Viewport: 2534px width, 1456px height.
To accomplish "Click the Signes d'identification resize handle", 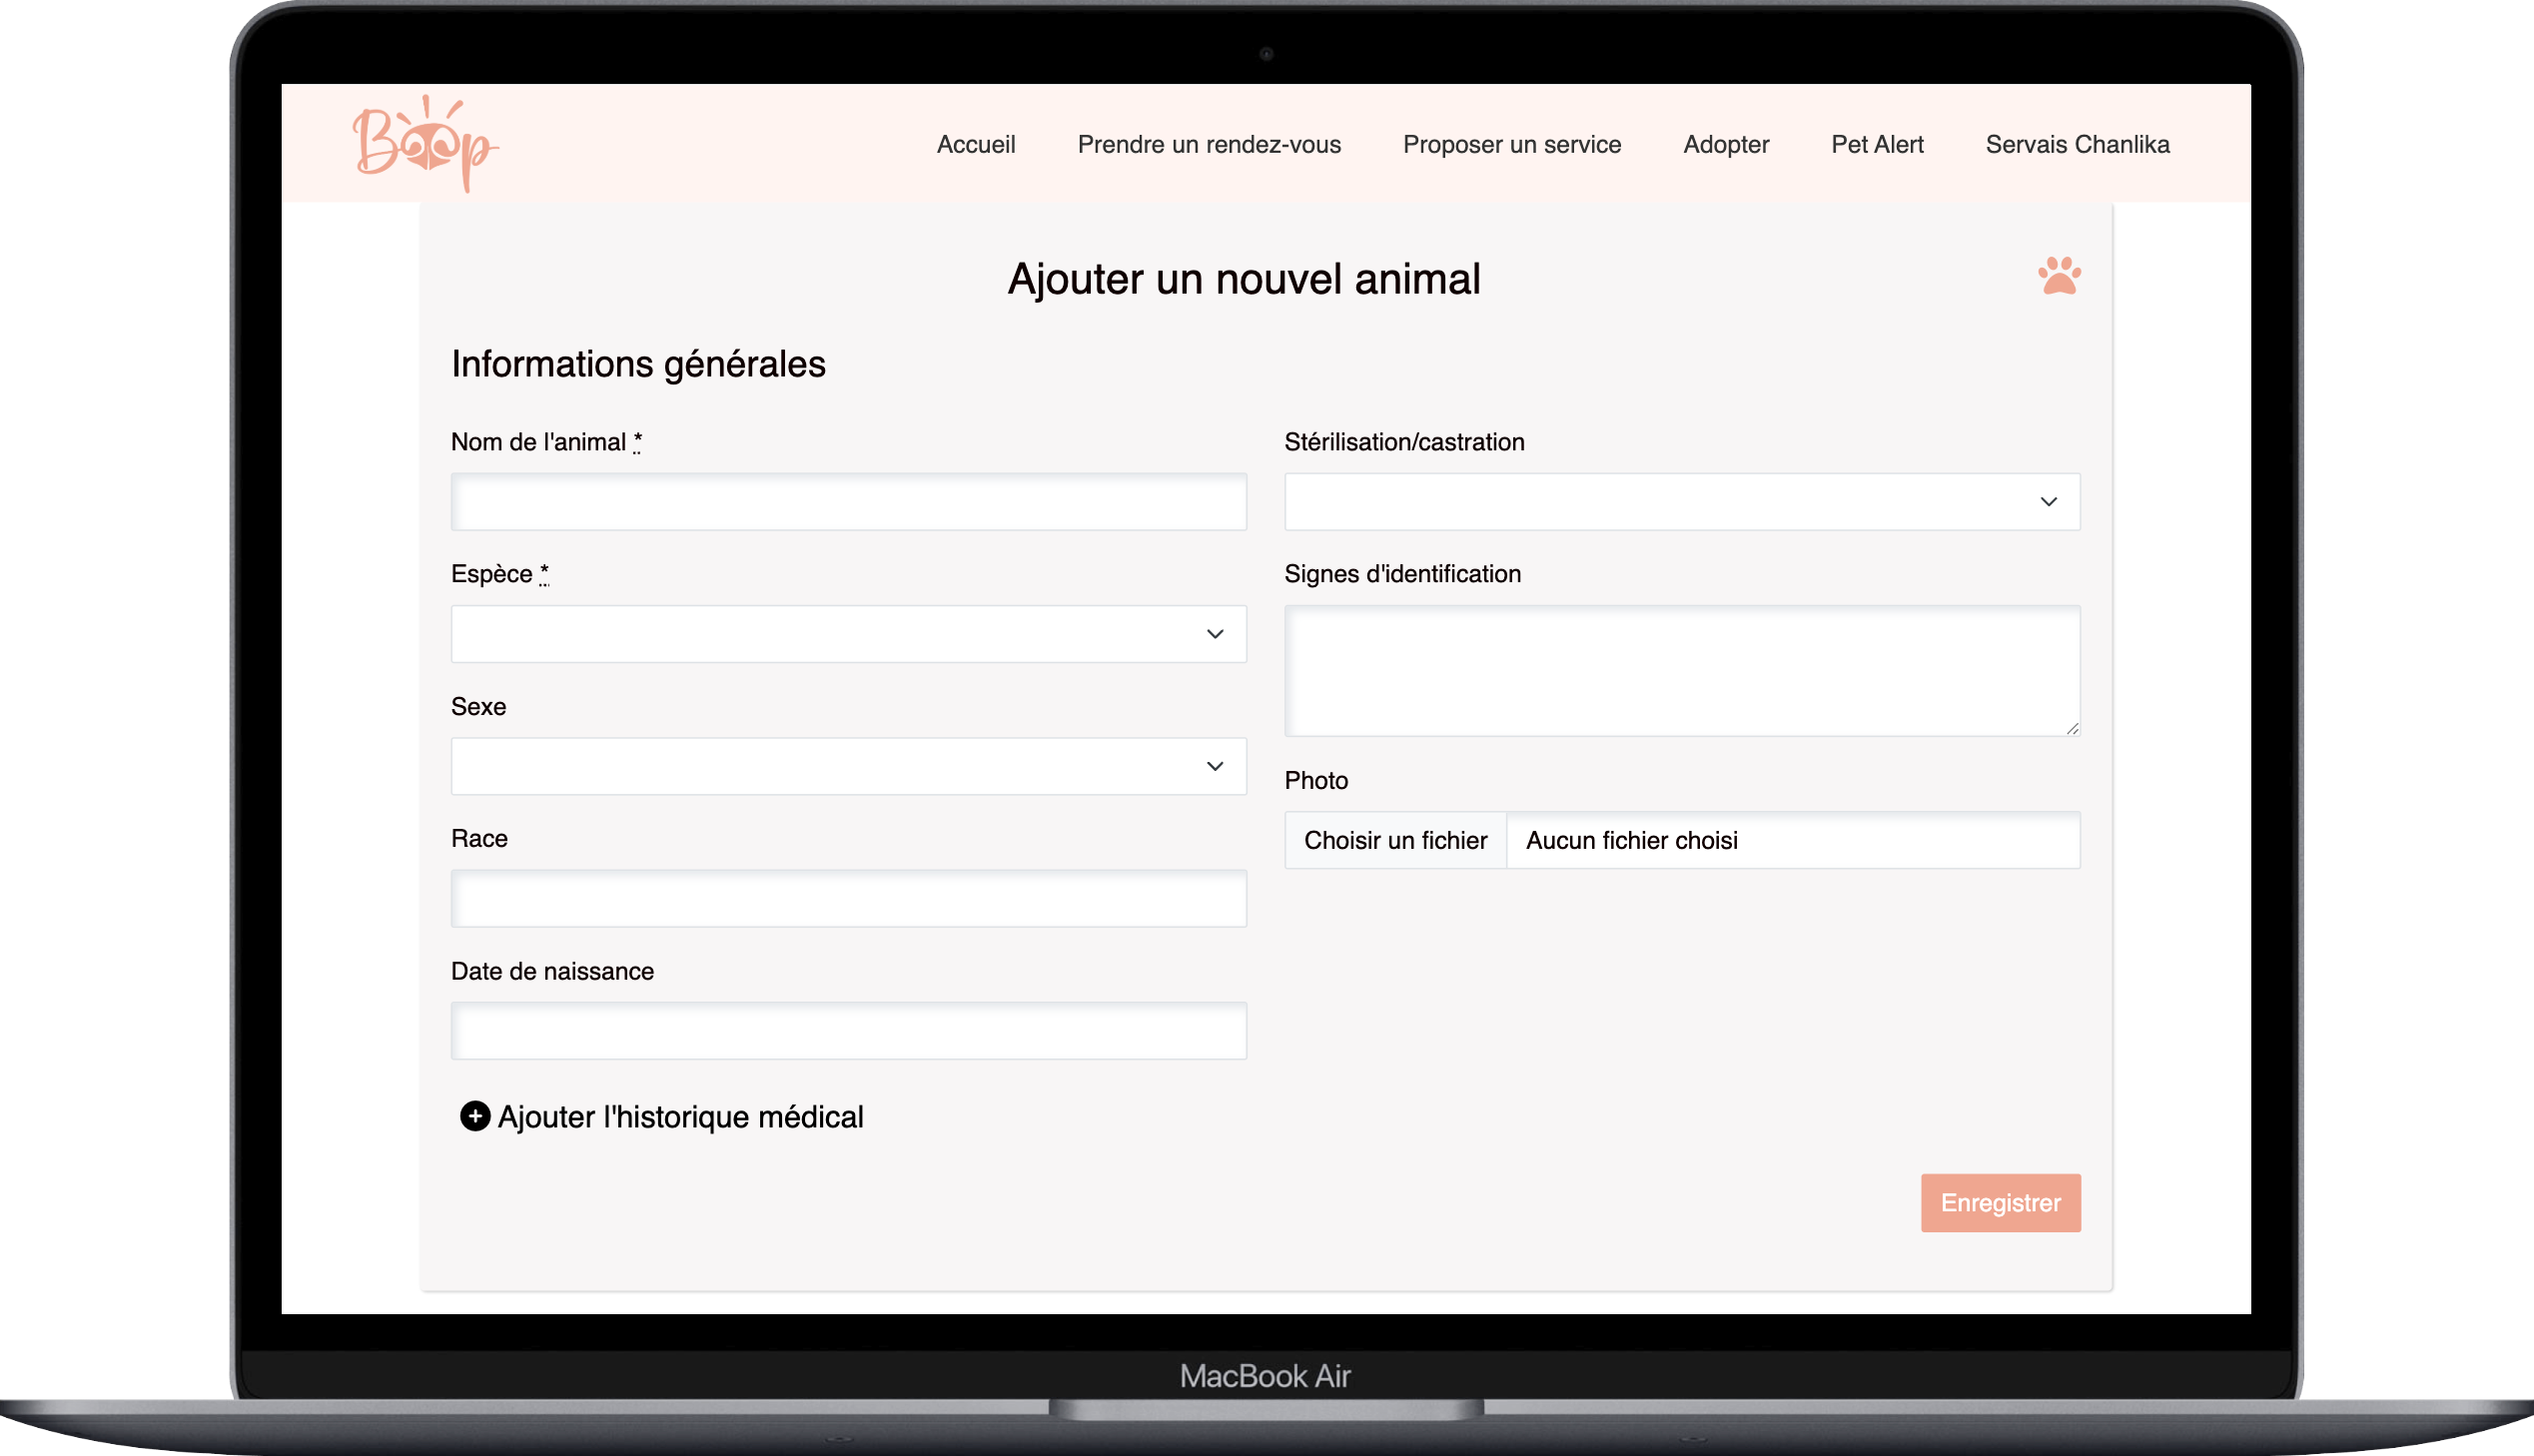I will point(2072,729).
